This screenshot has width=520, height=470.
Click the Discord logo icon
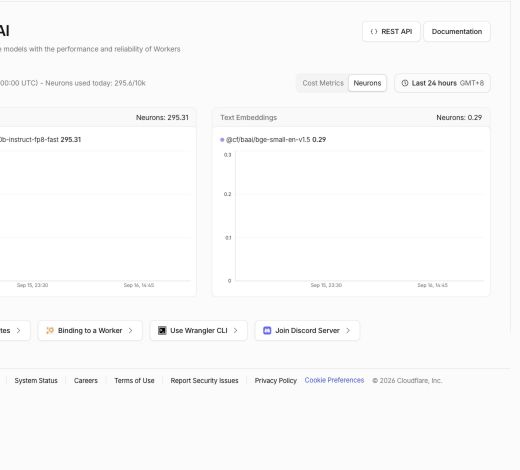pyautogui.click(x=267, y=330)
